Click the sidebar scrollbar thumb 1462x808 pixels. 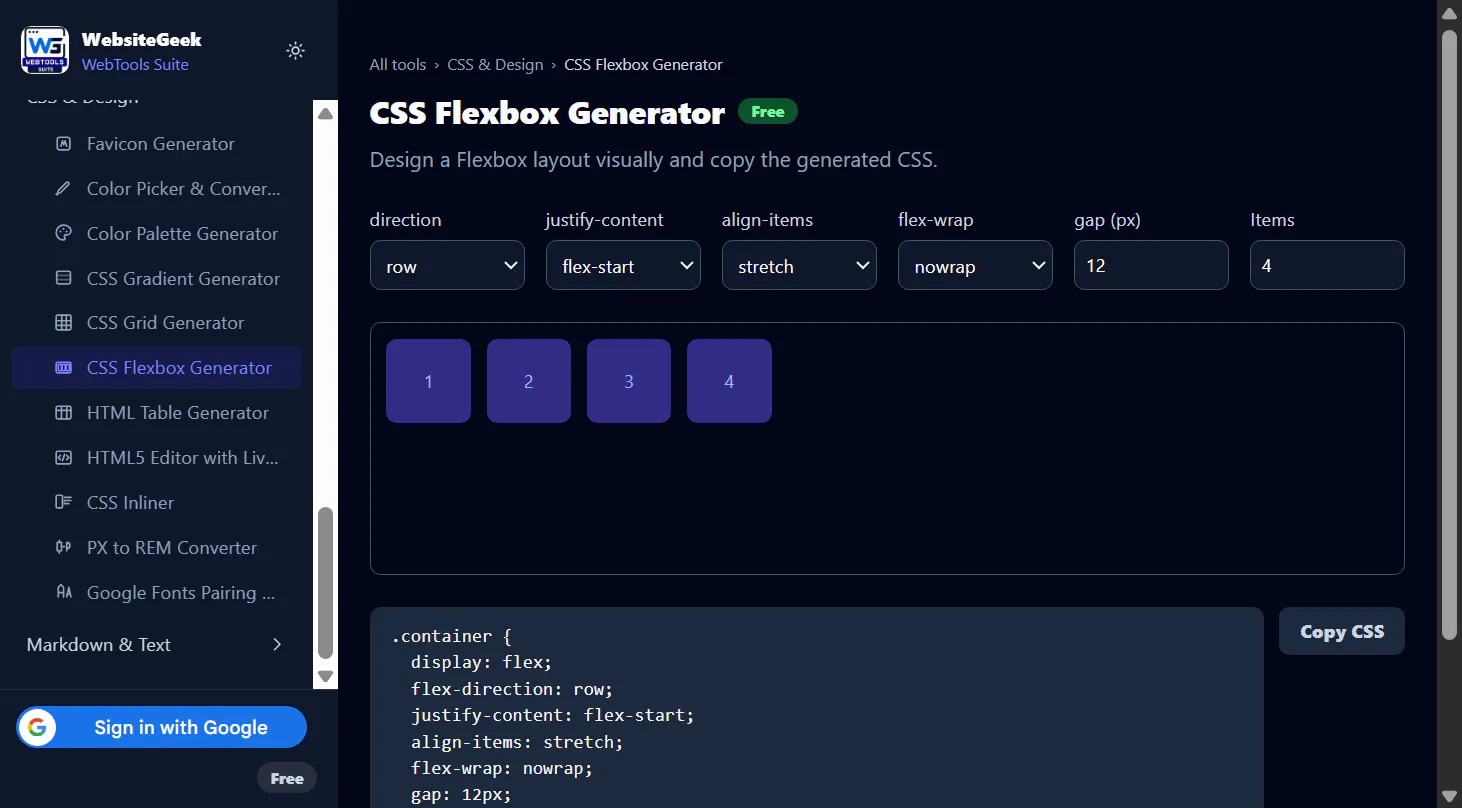[x=325, y=583]
